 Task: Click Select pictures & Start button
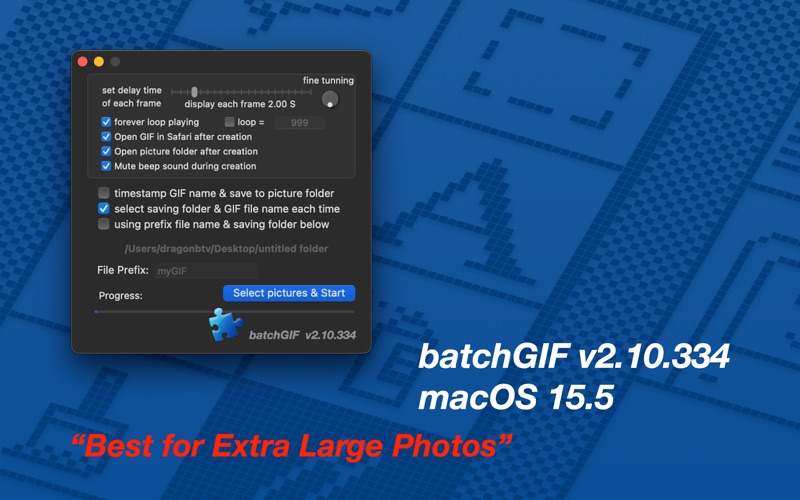[289, 293]
